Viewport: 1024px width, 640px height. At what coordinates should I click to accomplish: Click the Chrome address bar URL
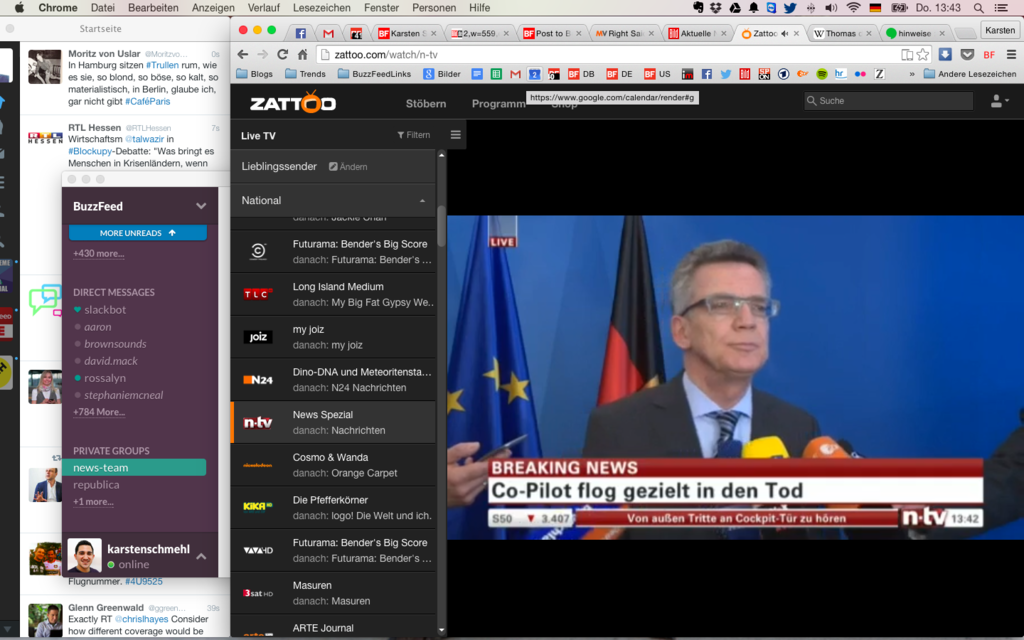386,54
